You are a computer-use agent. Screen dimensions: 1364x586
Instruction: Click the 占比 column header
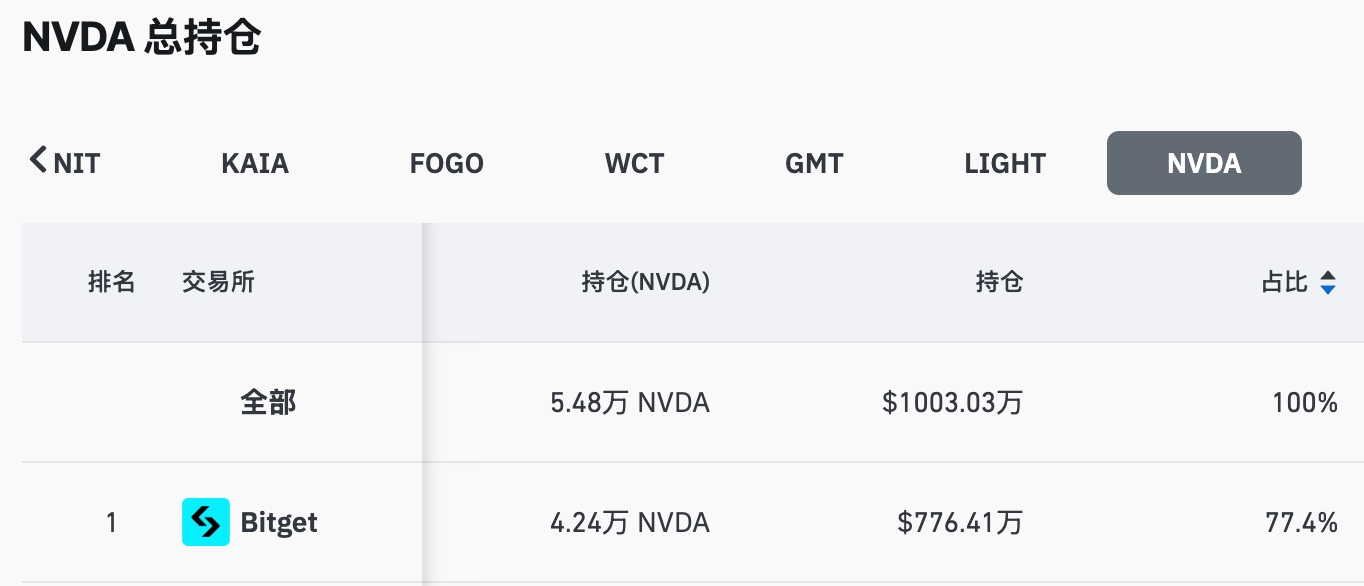(1284, 282)
